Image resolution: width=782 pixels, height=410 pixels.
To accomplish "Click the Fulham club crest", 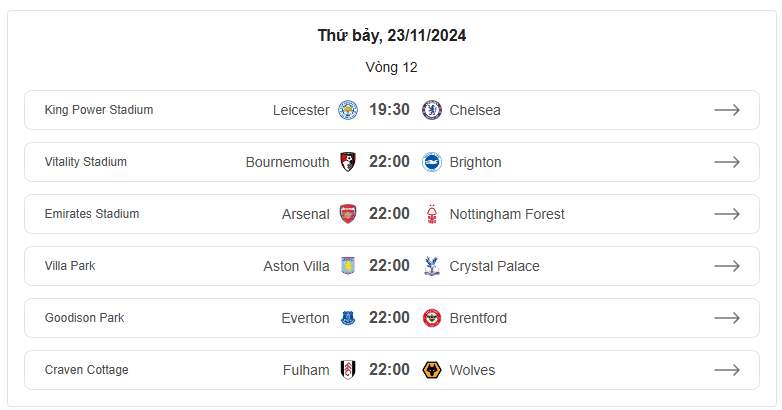I will (x=348, y=370).
